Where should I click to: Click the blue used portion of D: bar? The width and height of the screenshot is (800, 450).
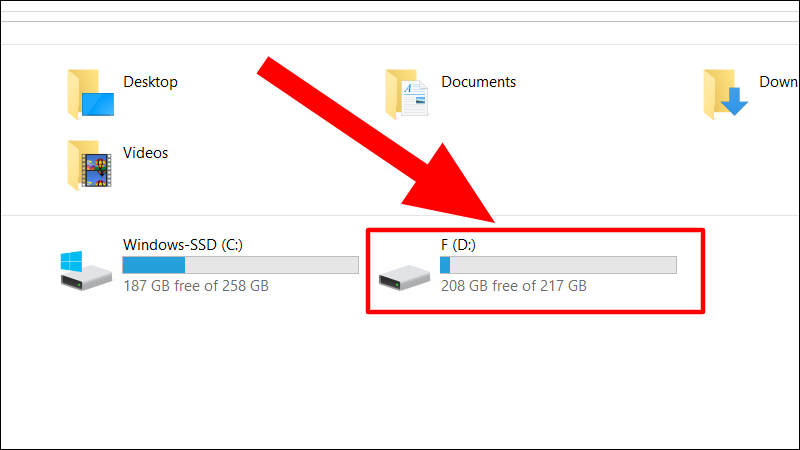click(x=445, y=265)
